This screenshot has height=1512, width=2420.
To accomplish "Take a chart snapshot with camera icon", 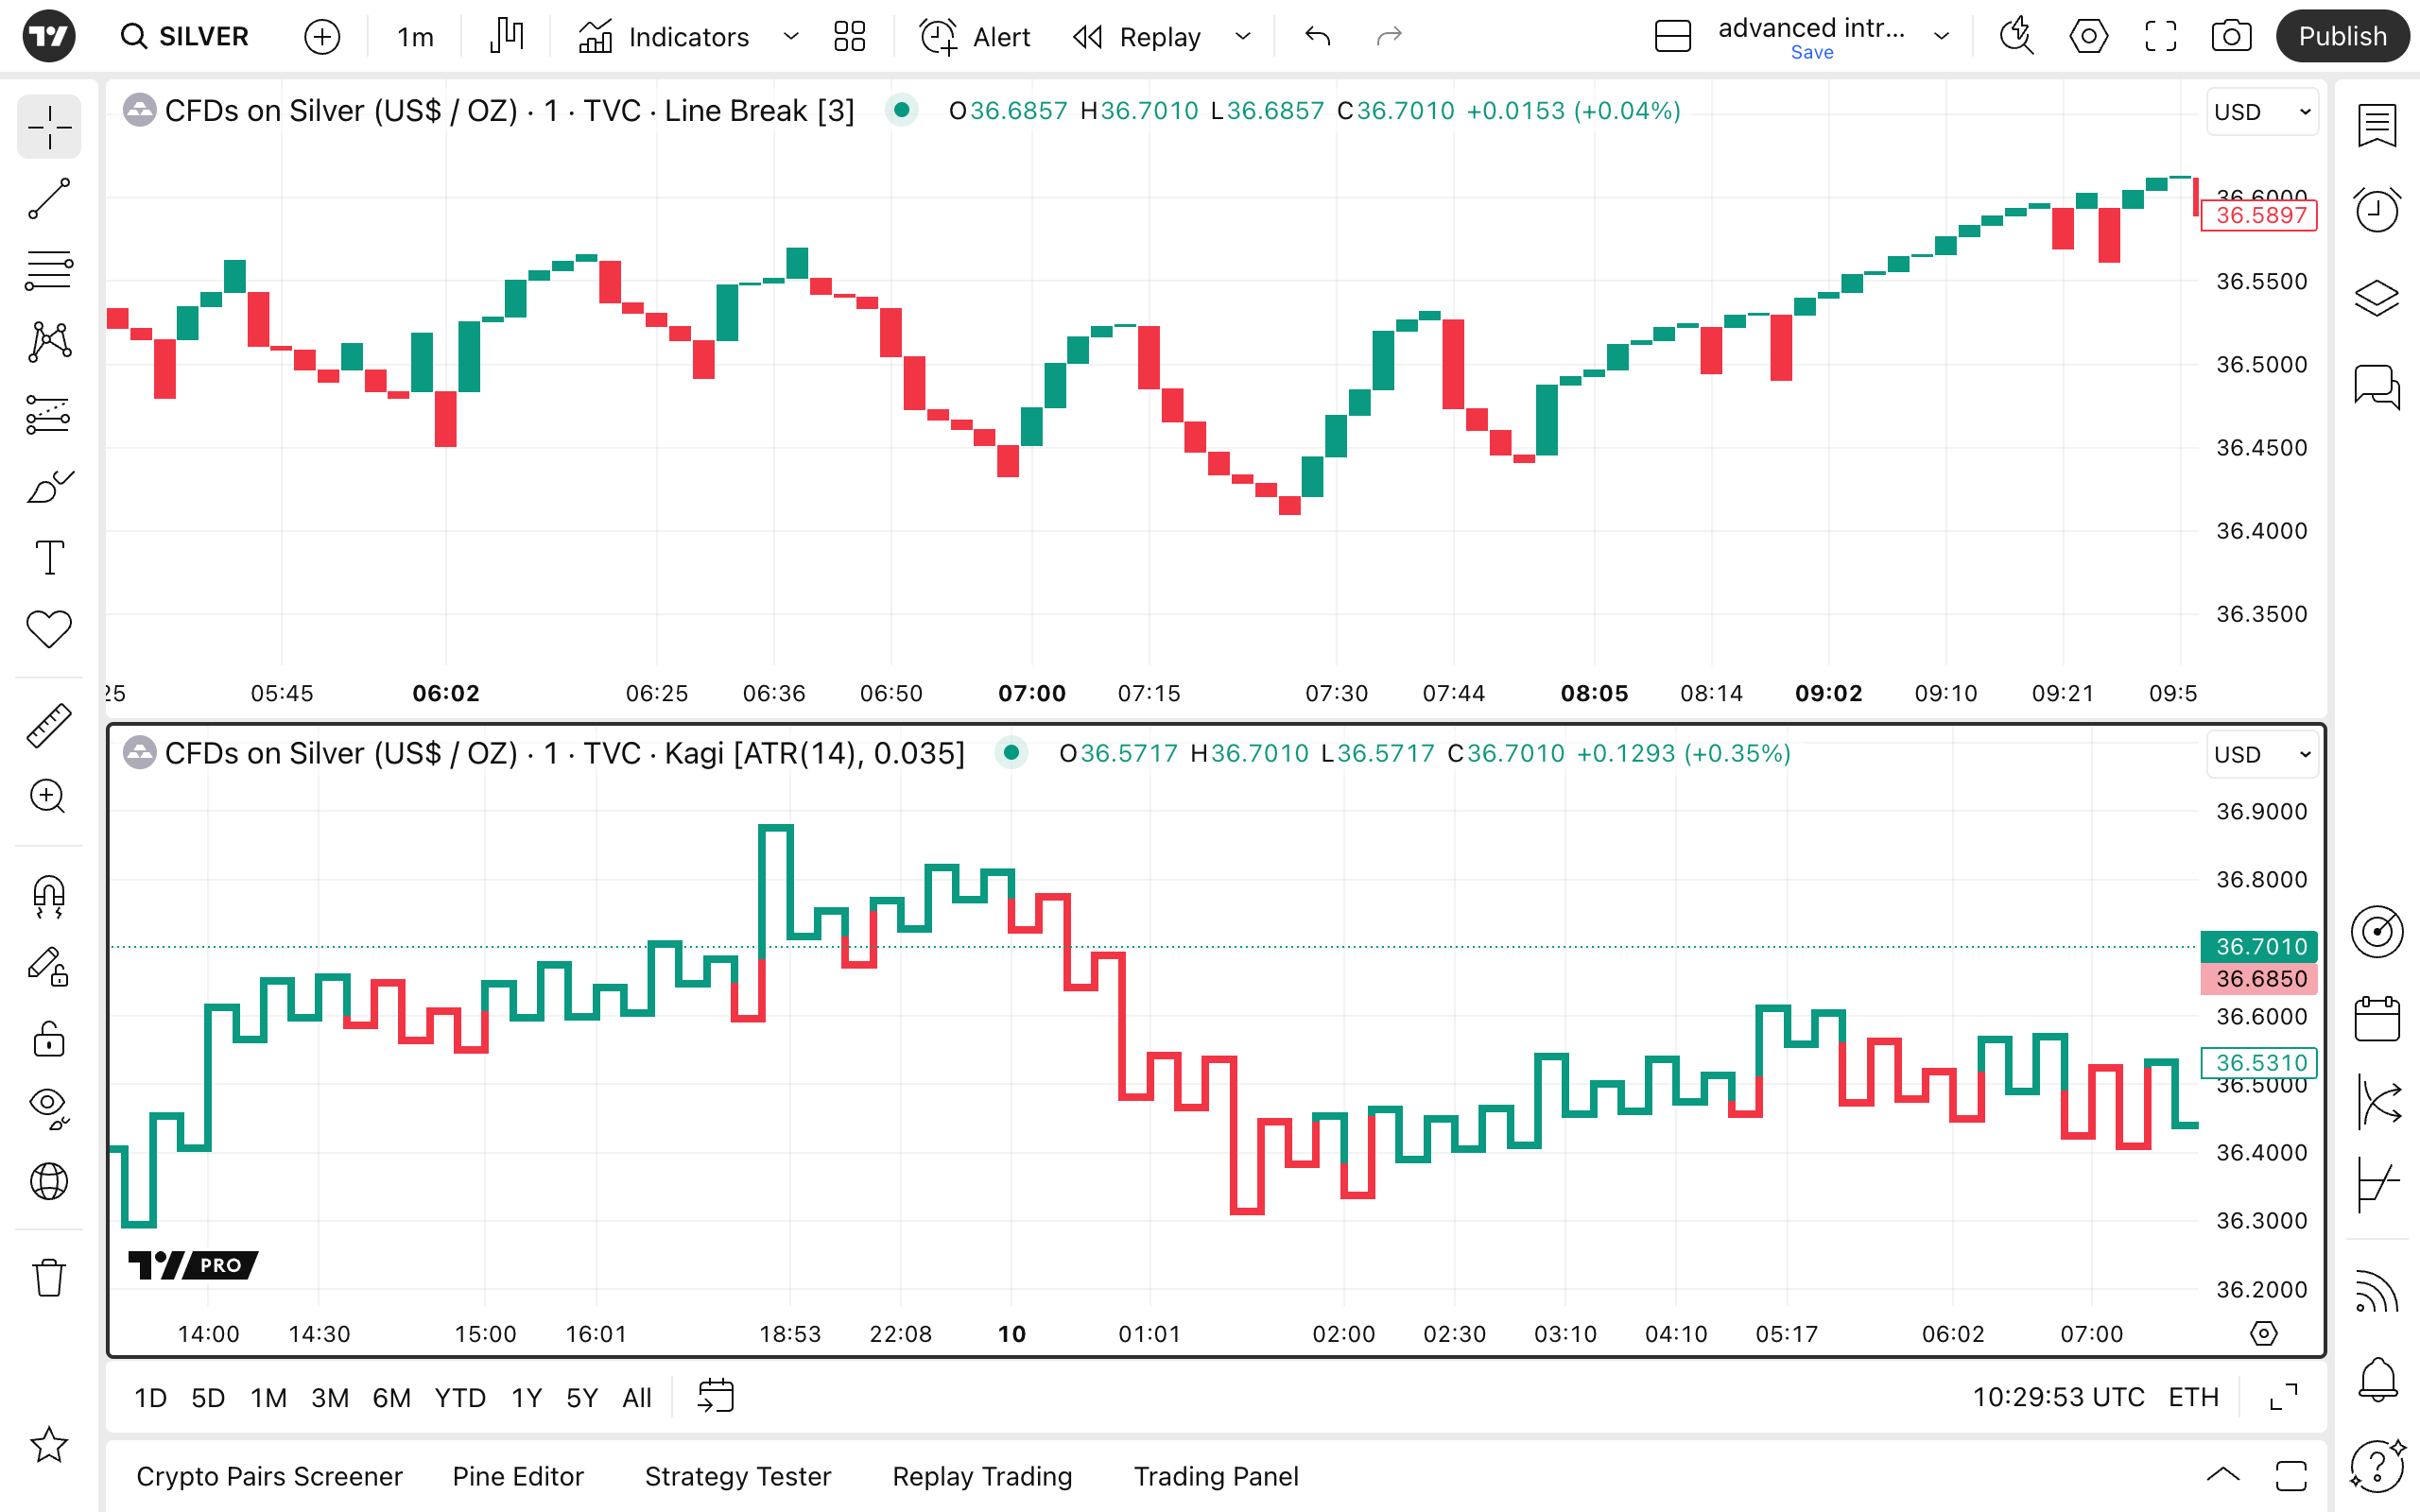I will (x=2231, y=37).
